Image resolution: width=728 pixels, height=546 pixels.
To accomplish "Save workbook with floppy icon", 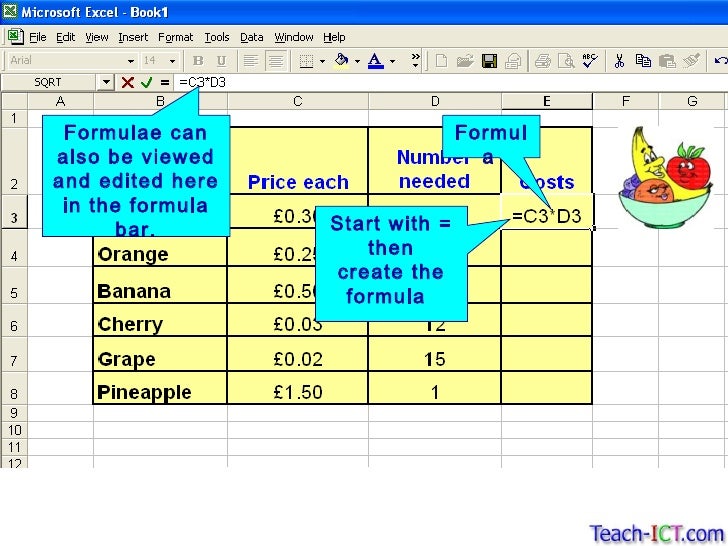I will [x=489, y=61].
